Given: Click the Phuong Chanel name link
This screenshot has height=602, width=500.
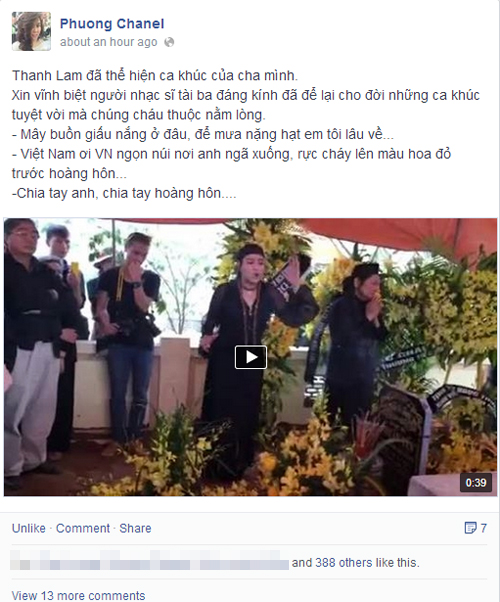Looking at the screenshot, I should tap(112, 24).
